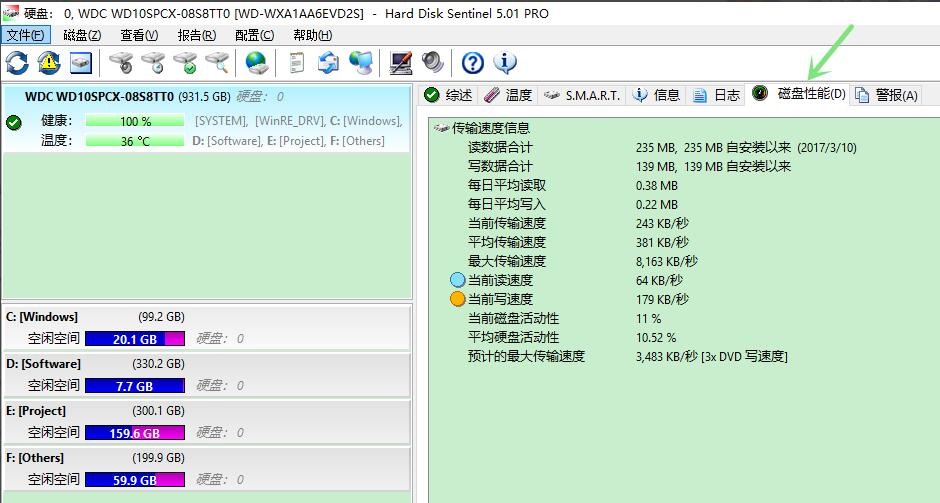Image resolution: width=940 pixels, height=503 pixels.
Task: Click the speaker sound toolbar icon
Action: 432,63
